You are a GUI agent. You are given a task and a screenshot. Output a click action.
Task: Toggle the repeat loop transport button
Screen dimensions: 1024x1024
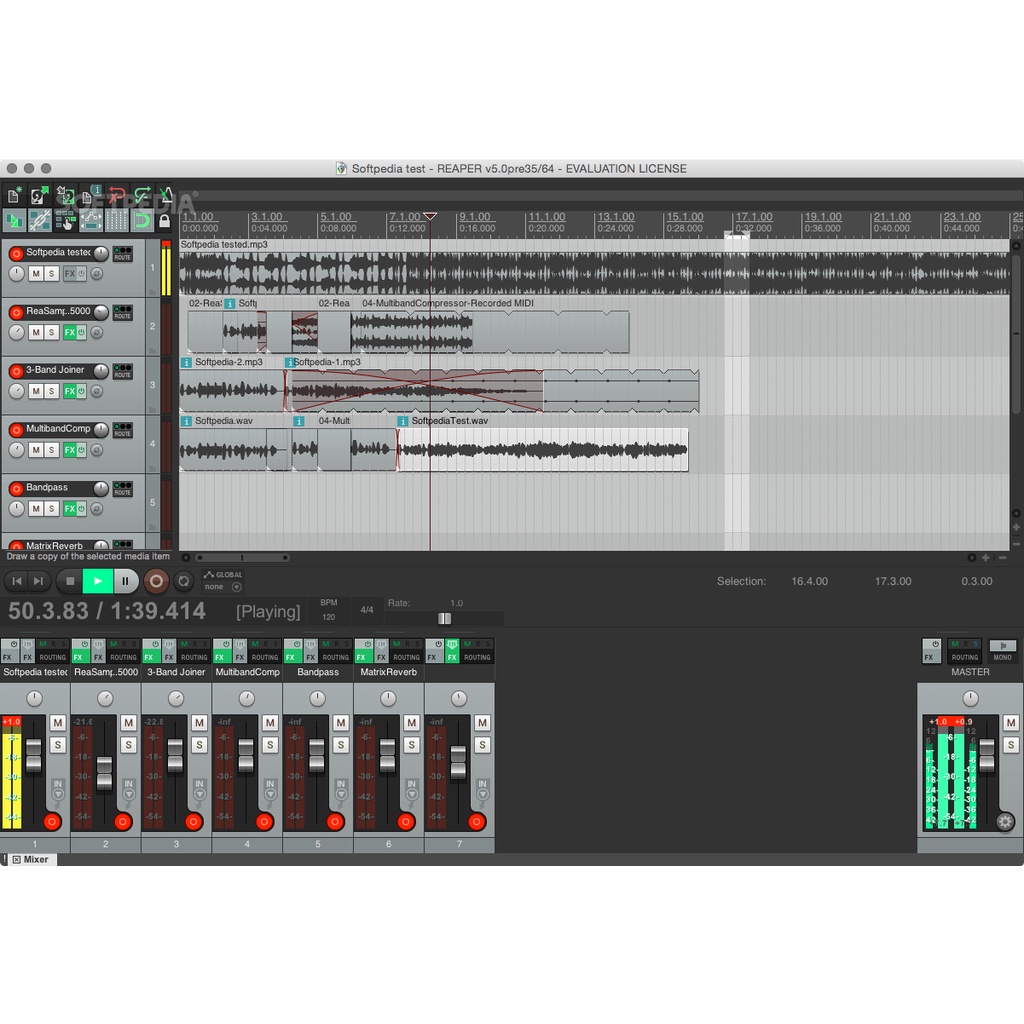click(184, 580)
